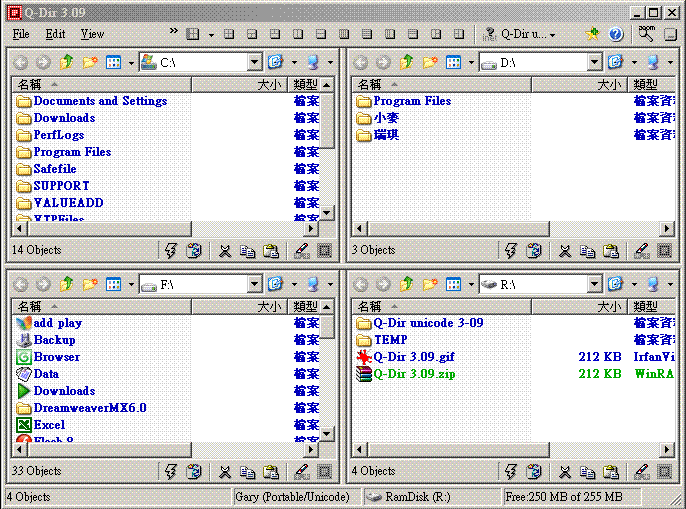The width and height of the screenshot is (686, 509).
Task: Open the File menu
Action: (x=21, y=34)
